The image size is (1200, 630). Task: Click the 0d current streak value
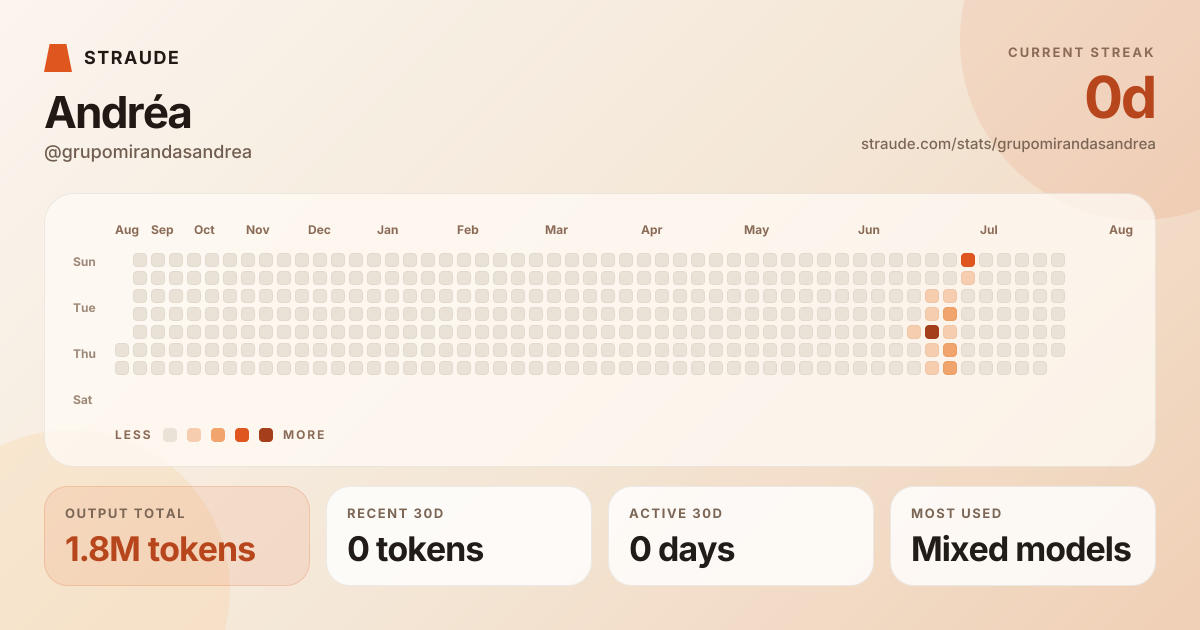[x=1120, y=98]
